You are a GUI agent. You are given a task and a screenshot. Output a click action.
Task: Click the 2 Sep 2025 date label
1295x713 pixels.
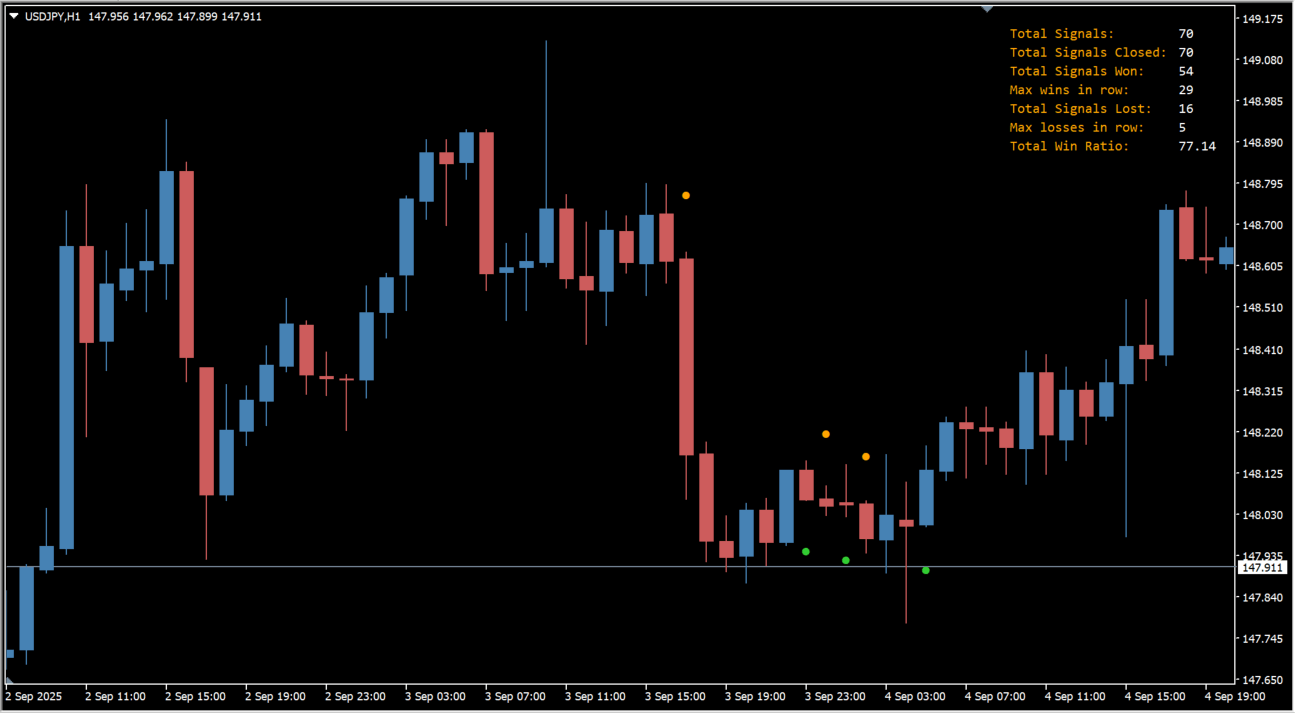(35, 696)
